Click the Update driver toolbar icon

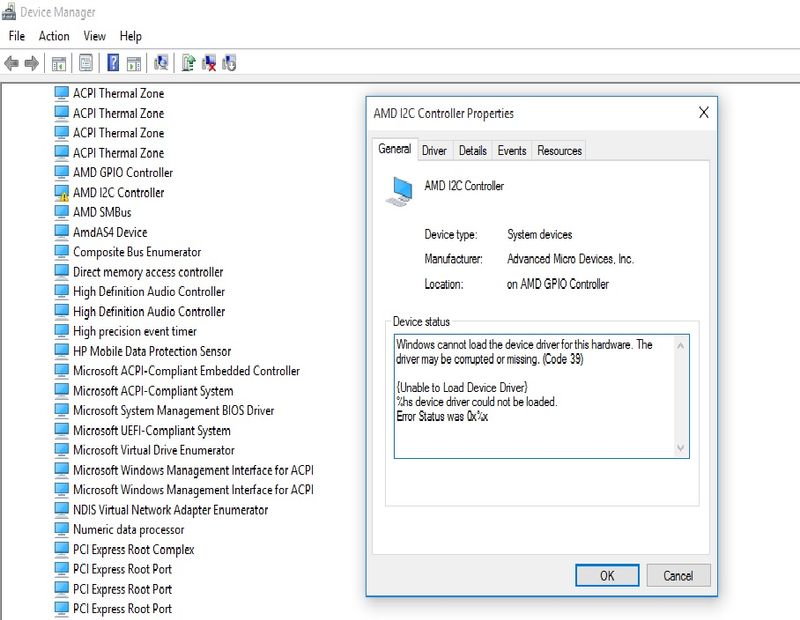[x=188, y=63]
